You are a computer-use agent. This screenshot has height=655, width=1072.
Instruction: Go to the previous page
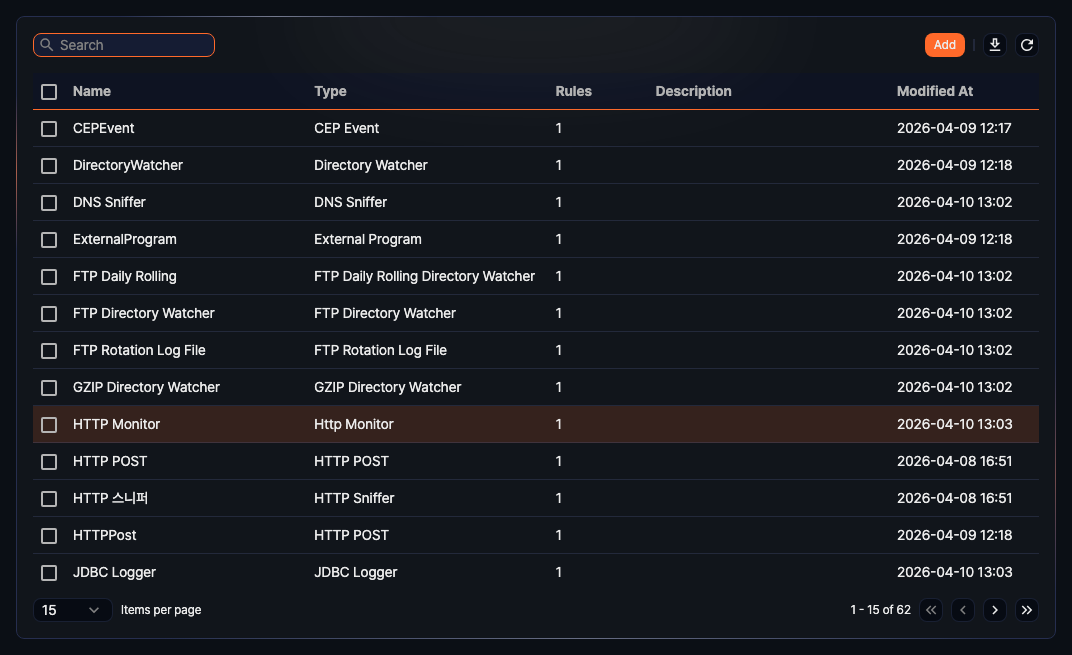click(962, 610)
